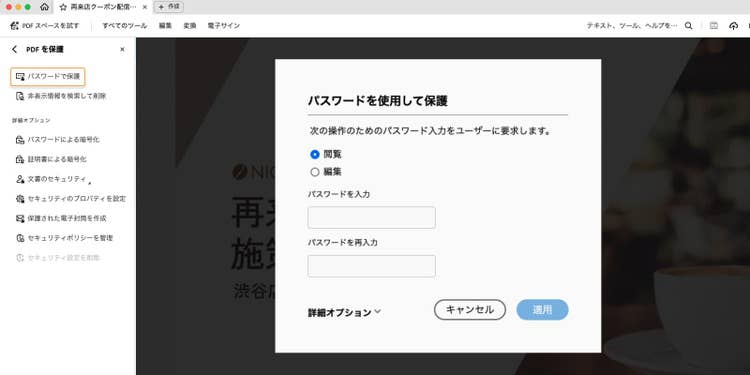Open a new tab with 作成 button

tap(169, 7)
